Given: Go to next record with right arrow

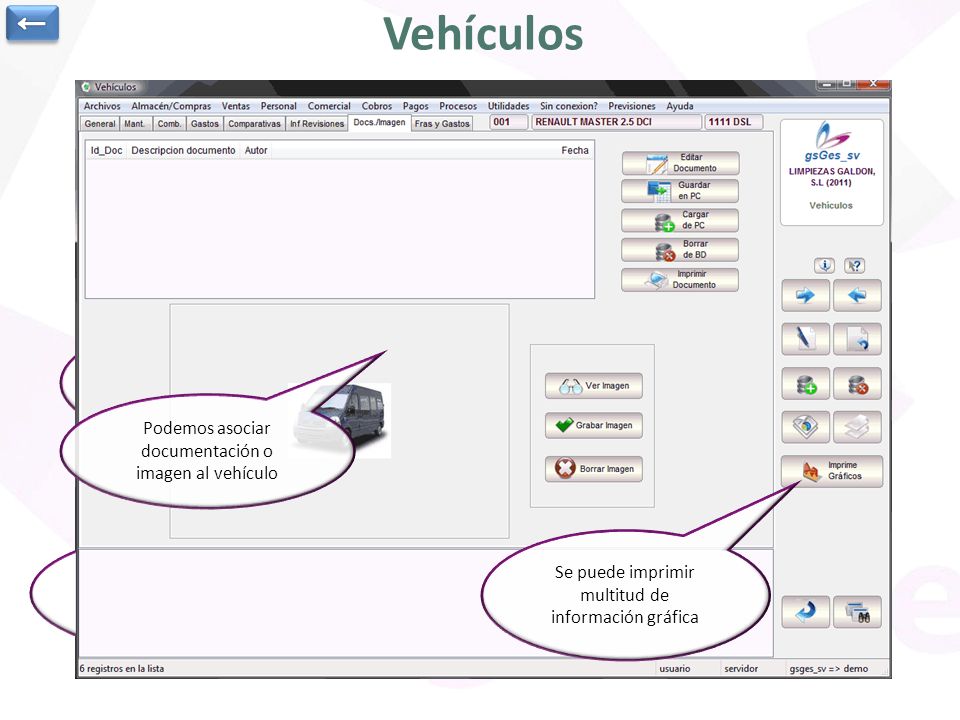Looking at the screenshot, I should tap(806, 296).
